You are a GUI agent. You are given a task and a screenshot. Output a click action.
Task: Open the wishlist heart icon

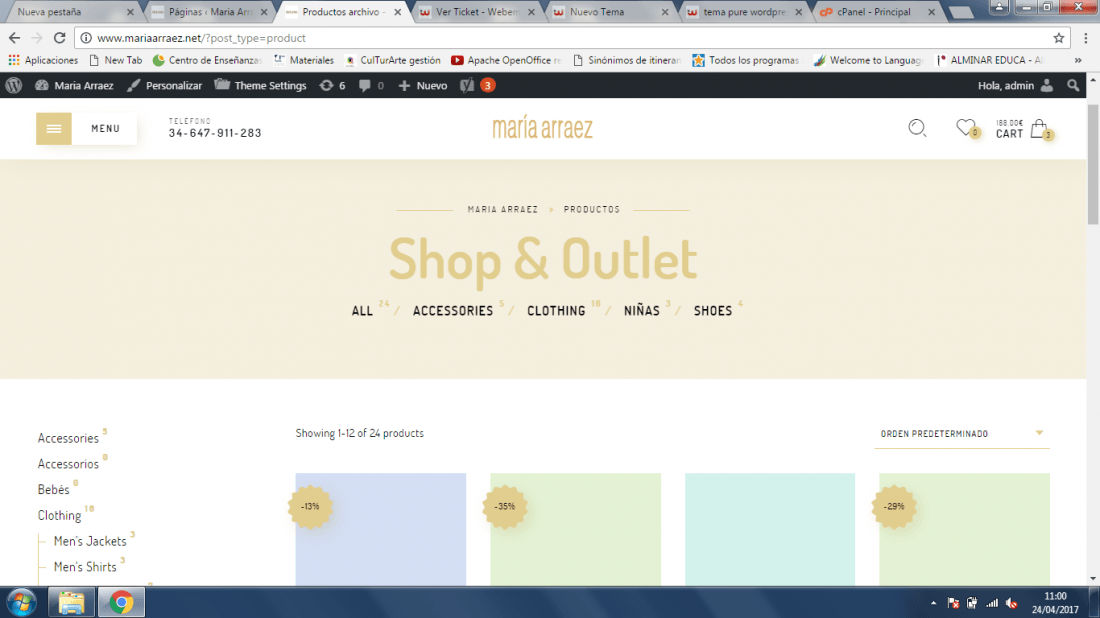(966, 127)
